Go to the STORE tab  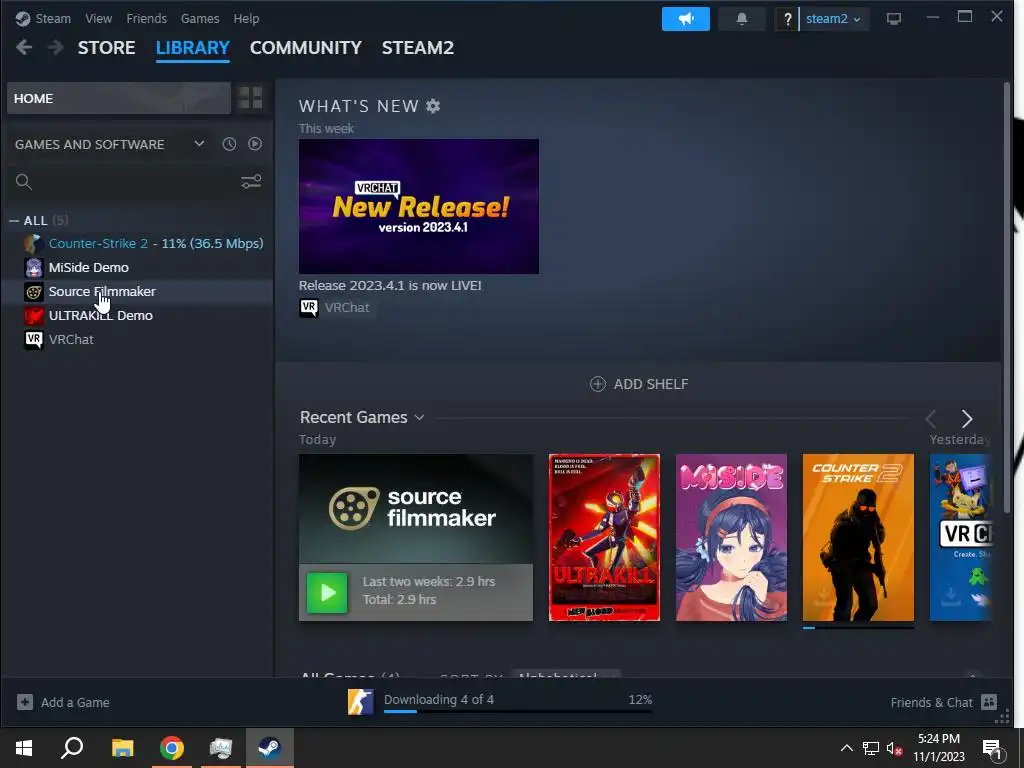click(x=106, y=48)
